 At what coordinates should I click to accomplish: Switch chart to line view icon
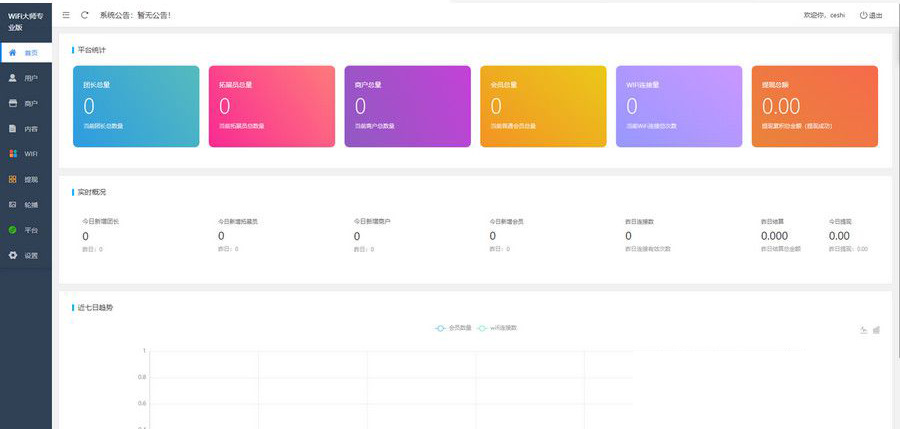863,330
